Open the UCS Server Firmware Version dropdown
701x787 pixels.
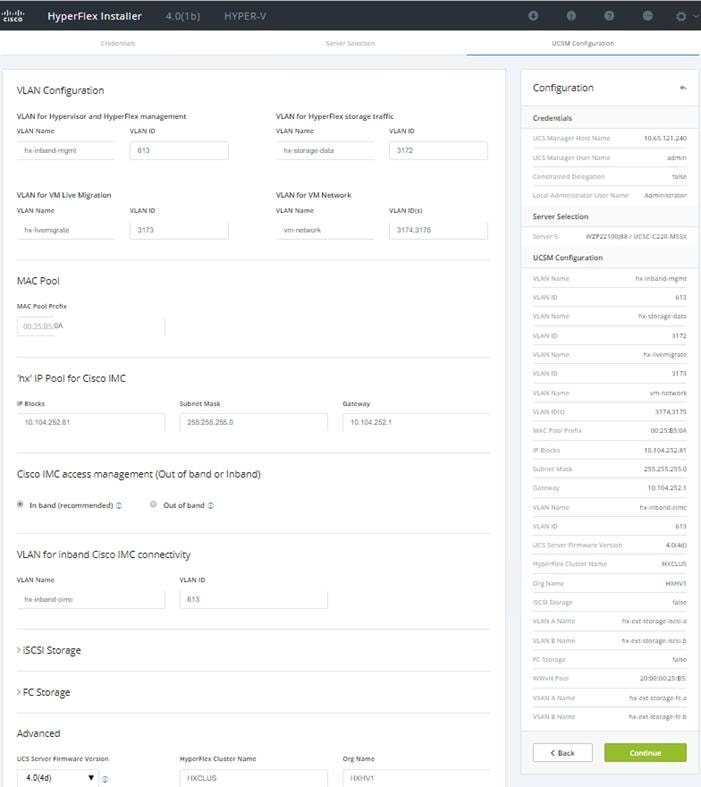coord(58,778)
